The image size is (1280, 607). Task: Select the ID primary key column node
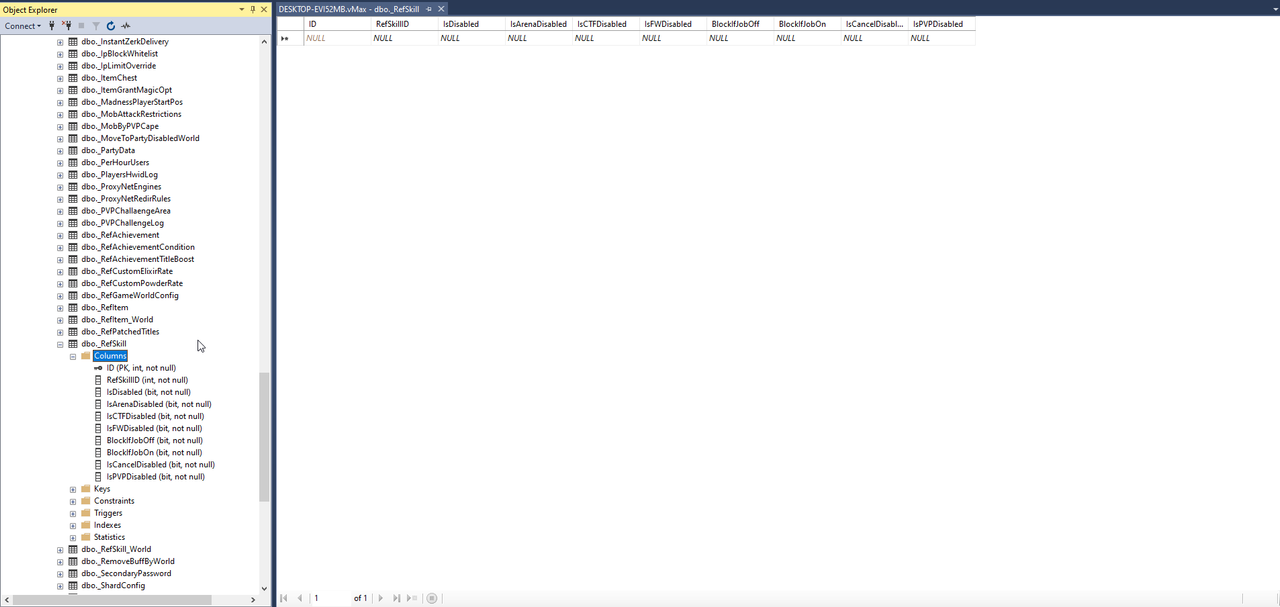141,368
